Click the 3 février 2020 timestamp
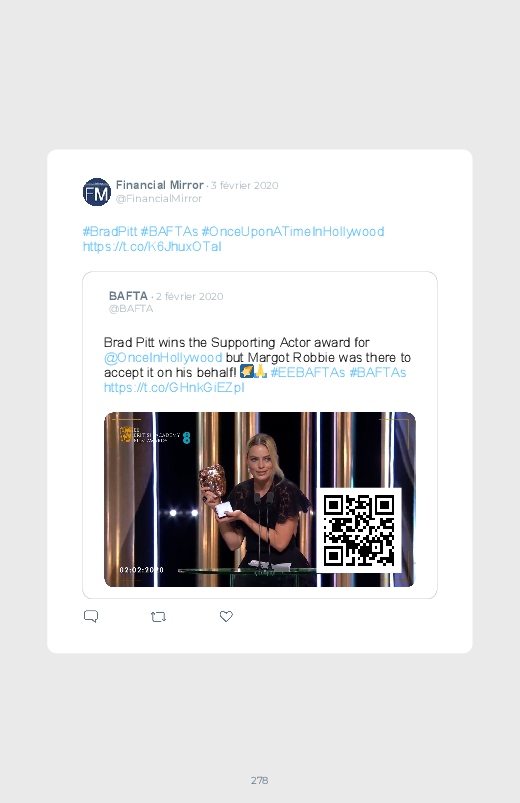The image size is (520, 803). click(x=244, y=185)
